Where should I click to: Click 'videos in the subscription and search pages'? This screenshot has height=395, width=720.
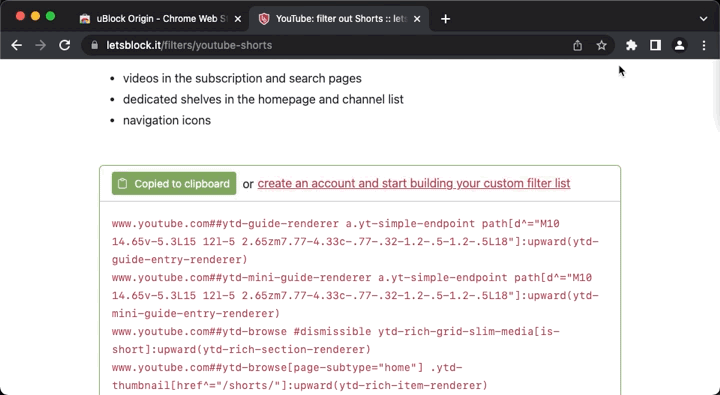(242, 78)
